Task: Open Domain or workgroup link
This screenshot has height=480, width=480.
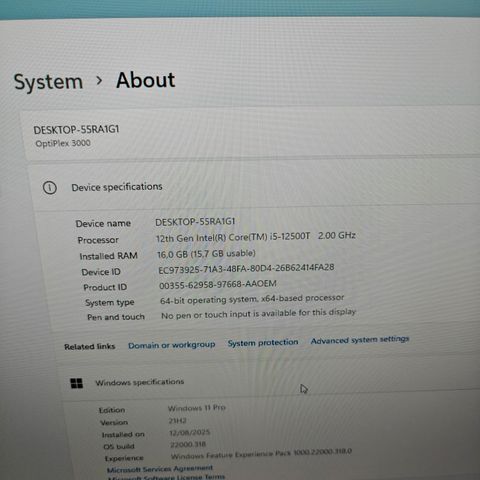Action: click(172, 345)
